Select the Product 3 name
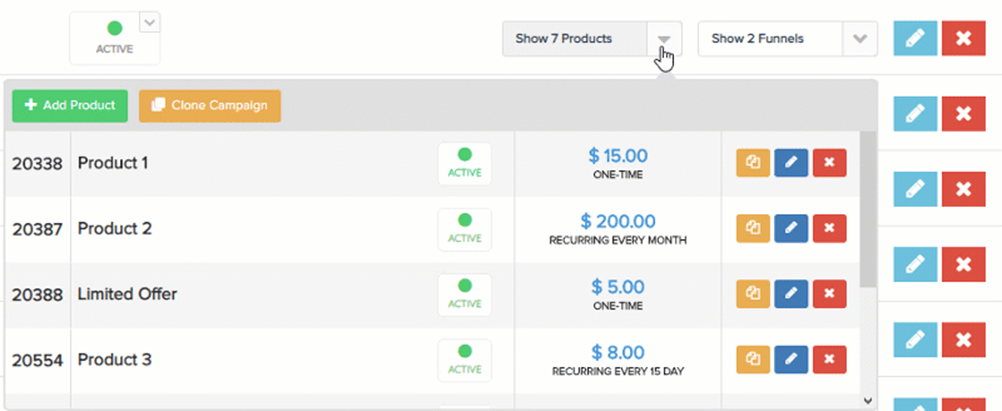The height and width of the screenshot is (411, 1002). tap(115, 360)
